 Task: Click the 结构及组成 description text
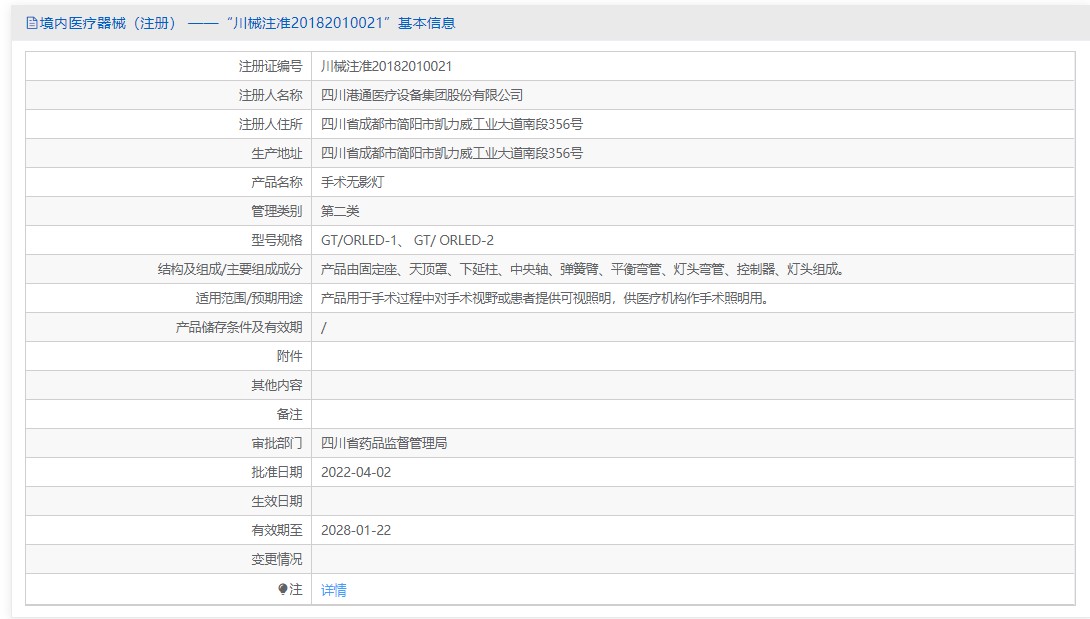point(582,269)
